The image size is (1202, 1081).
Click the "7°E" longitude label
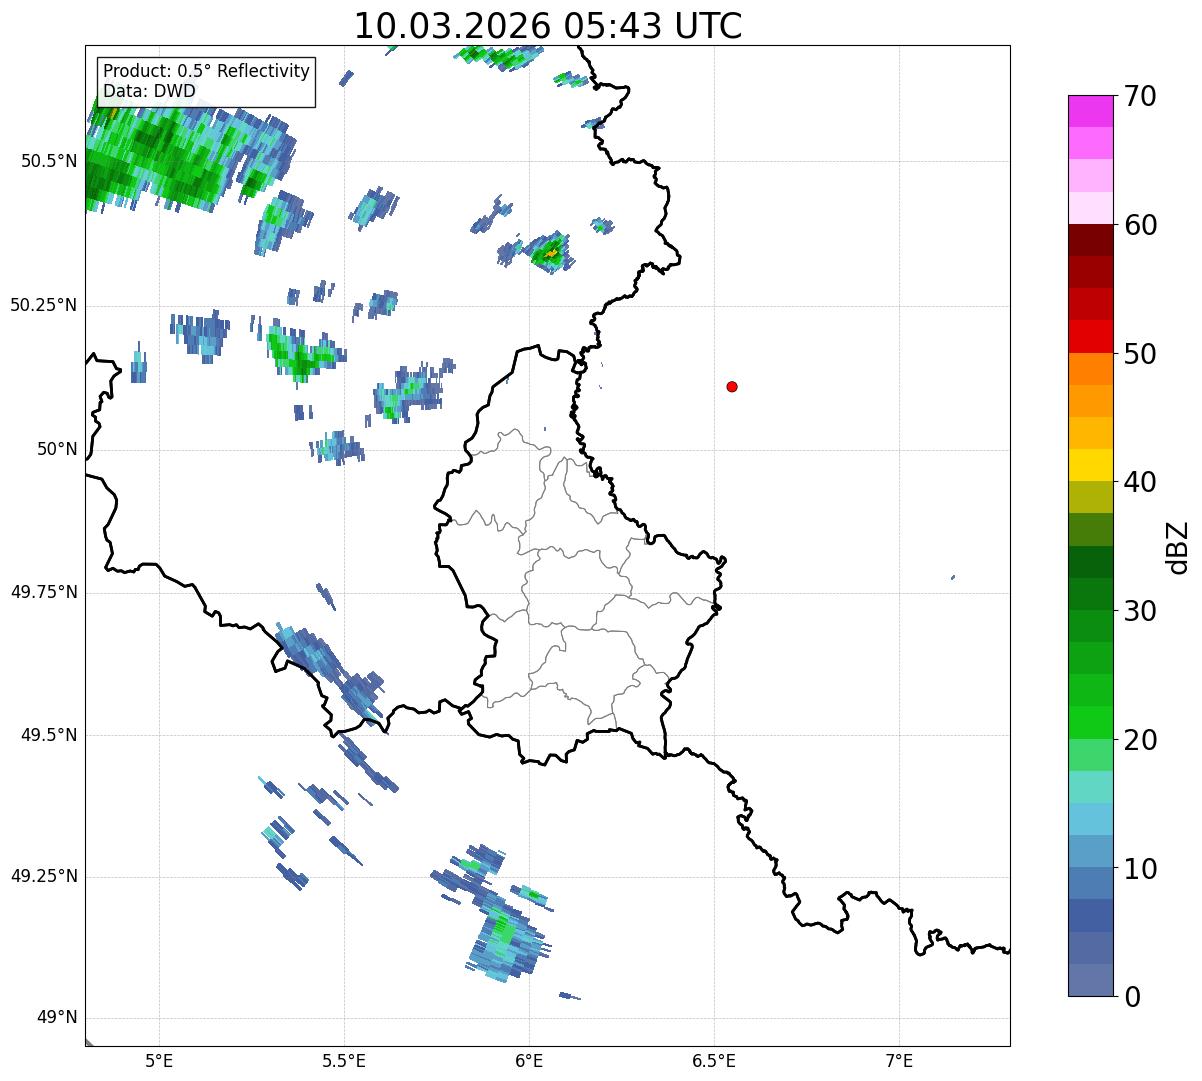pos(899,1060)
